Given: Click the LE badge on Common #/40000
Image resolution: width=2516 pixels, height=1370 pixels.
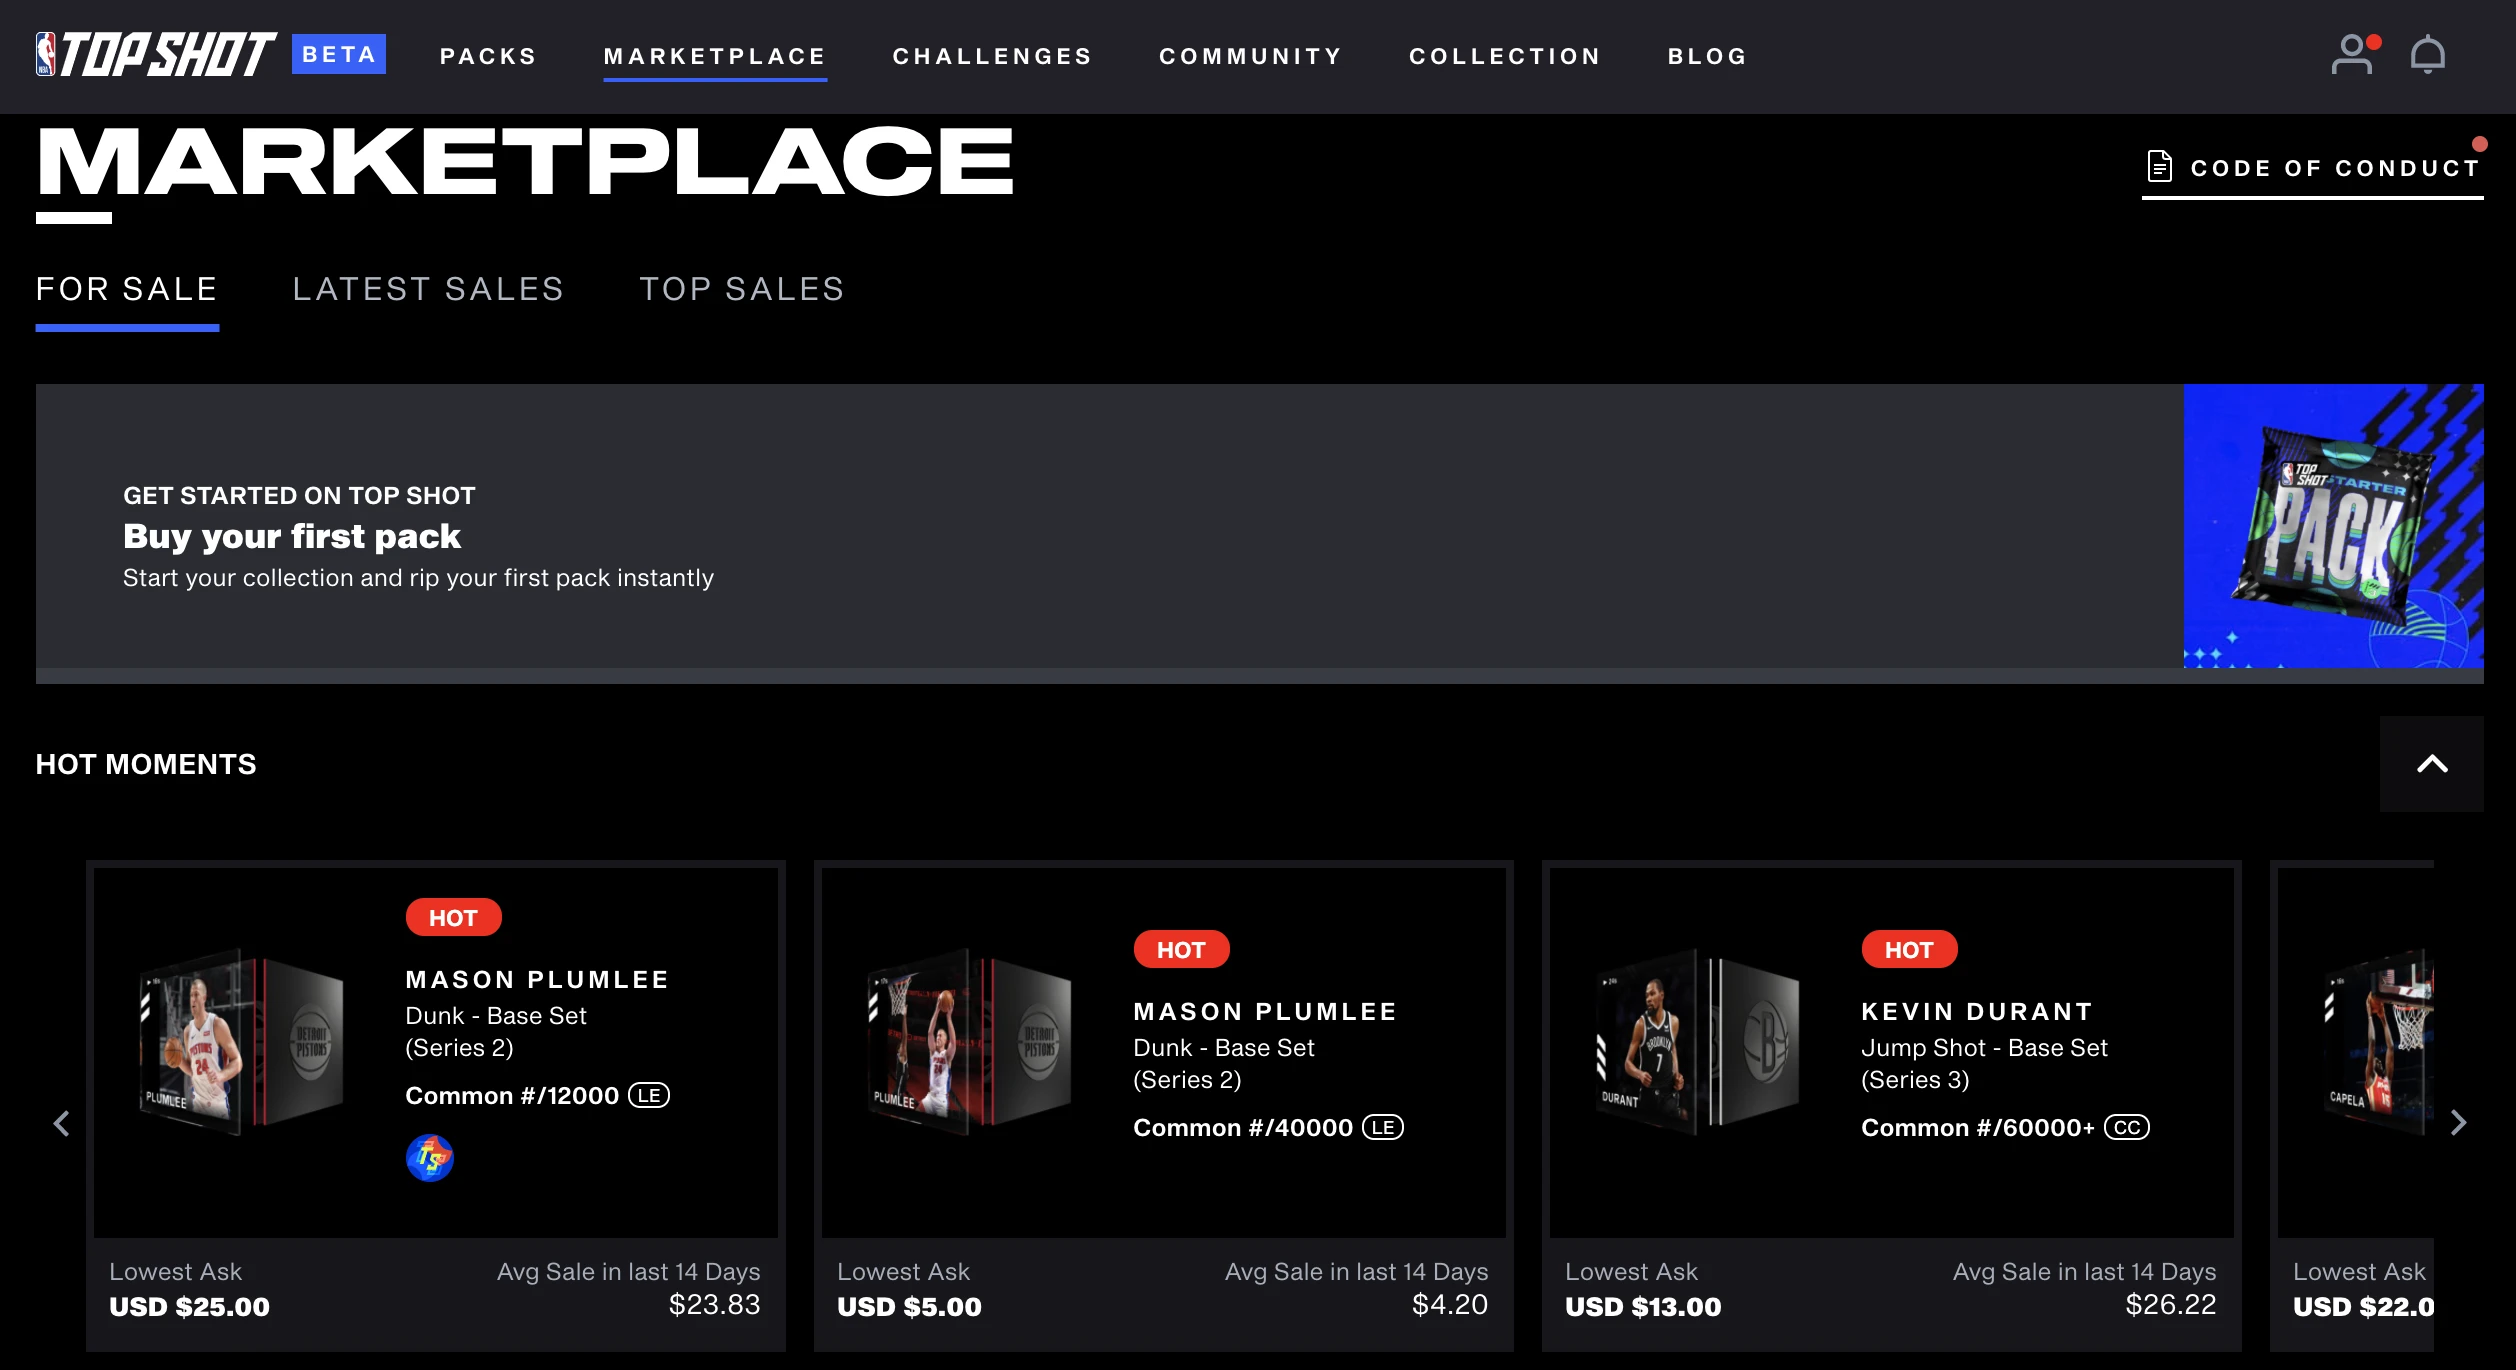Looking at the screenshot, I should 1383,1128.
